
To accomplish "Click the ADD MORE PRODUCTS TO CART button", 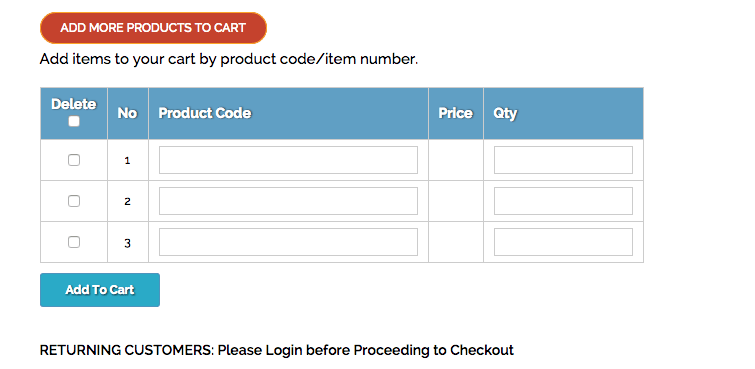I will (x=153, y=28).
